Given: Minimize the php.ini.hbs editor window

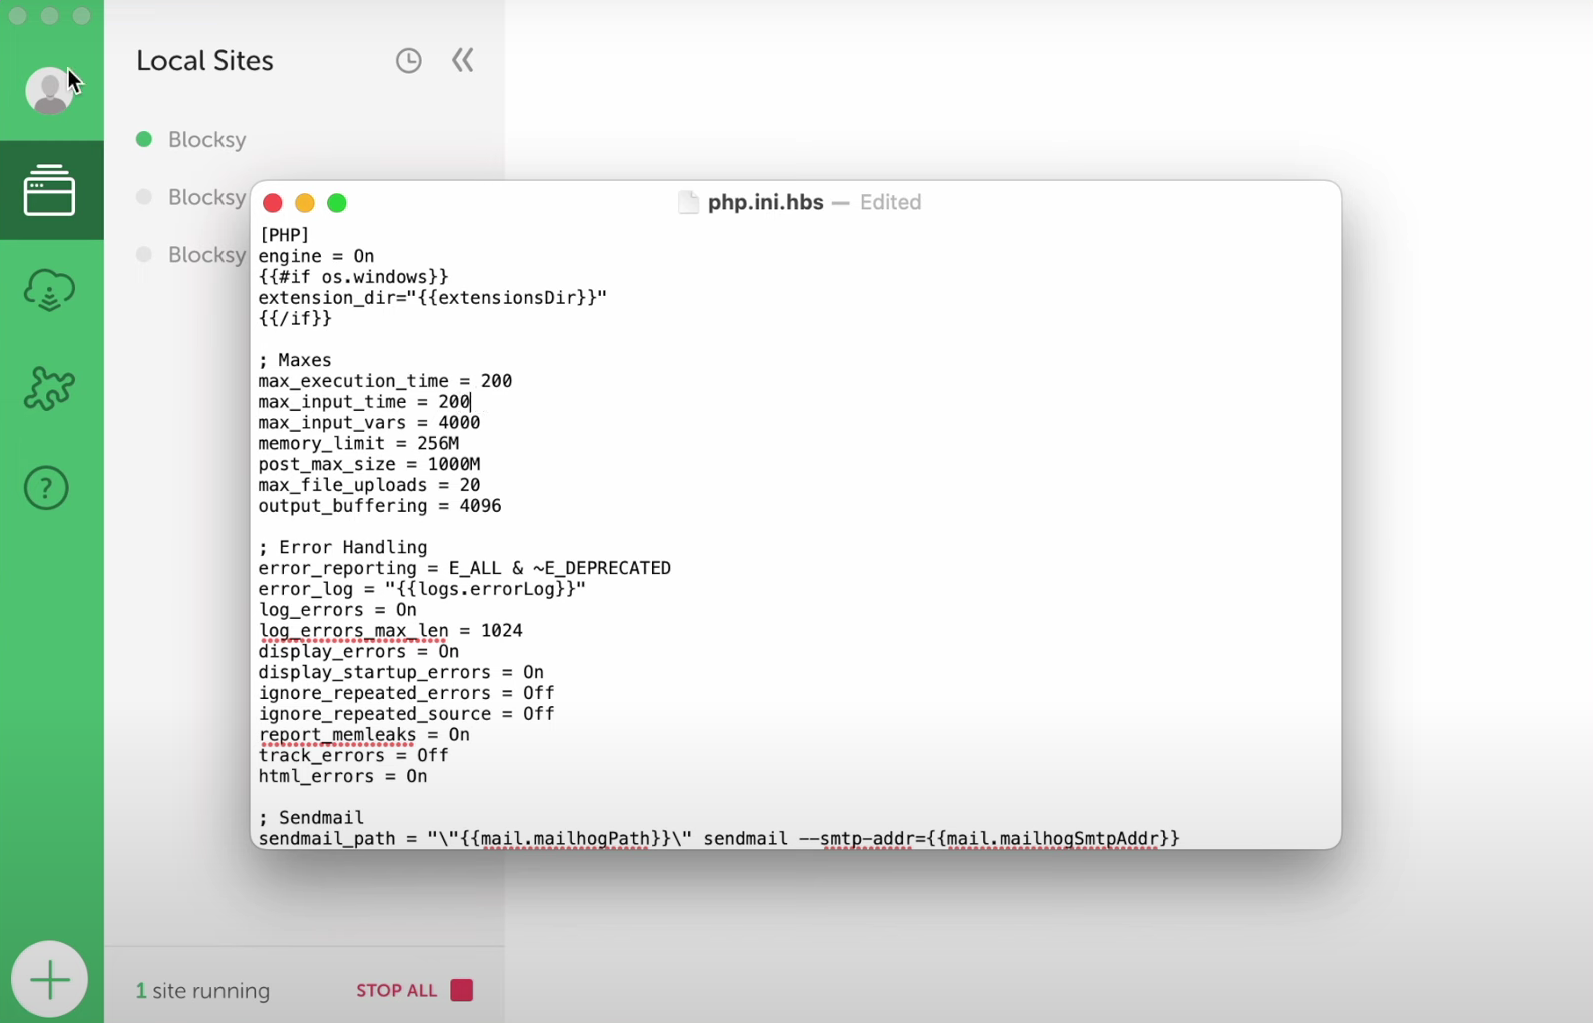Looking at the screenshot, I should (x=305, y=203).
